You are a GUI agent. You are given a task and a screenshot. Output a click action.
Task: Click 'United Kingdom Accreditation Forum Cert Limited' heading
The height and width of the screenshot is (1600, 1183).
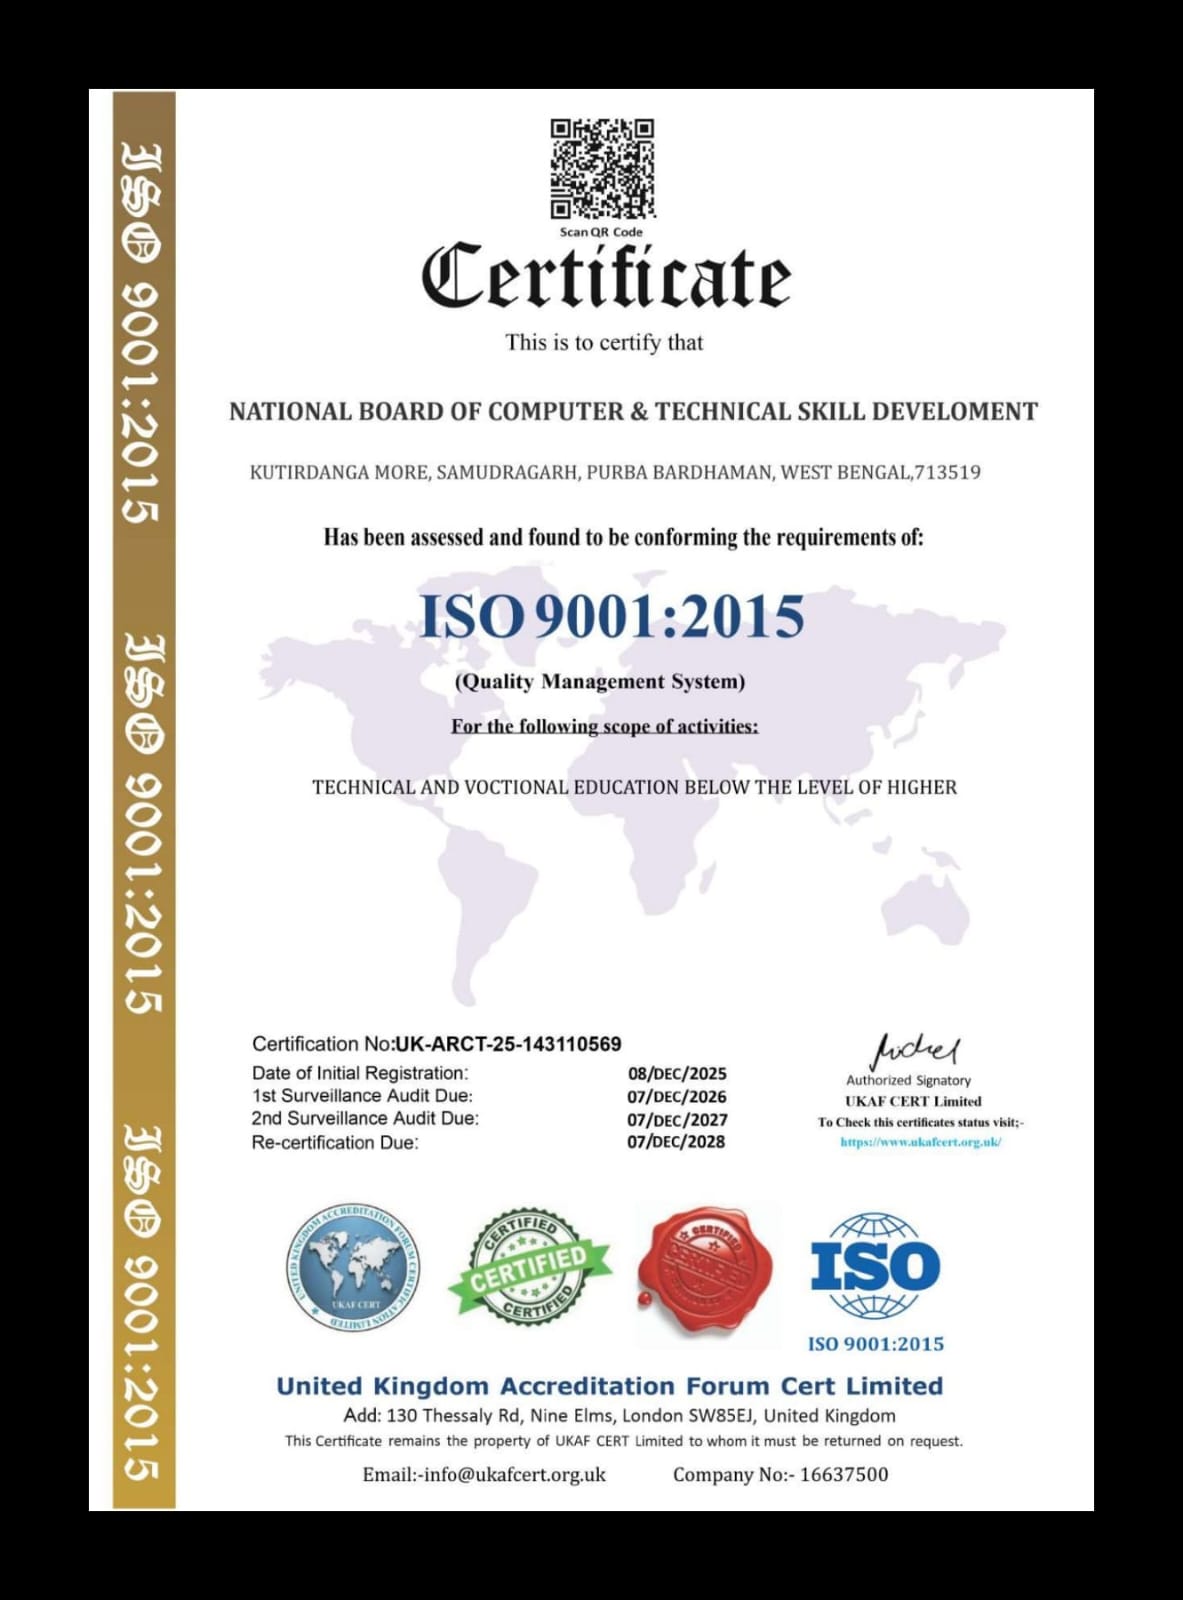tap(610, 1387)
